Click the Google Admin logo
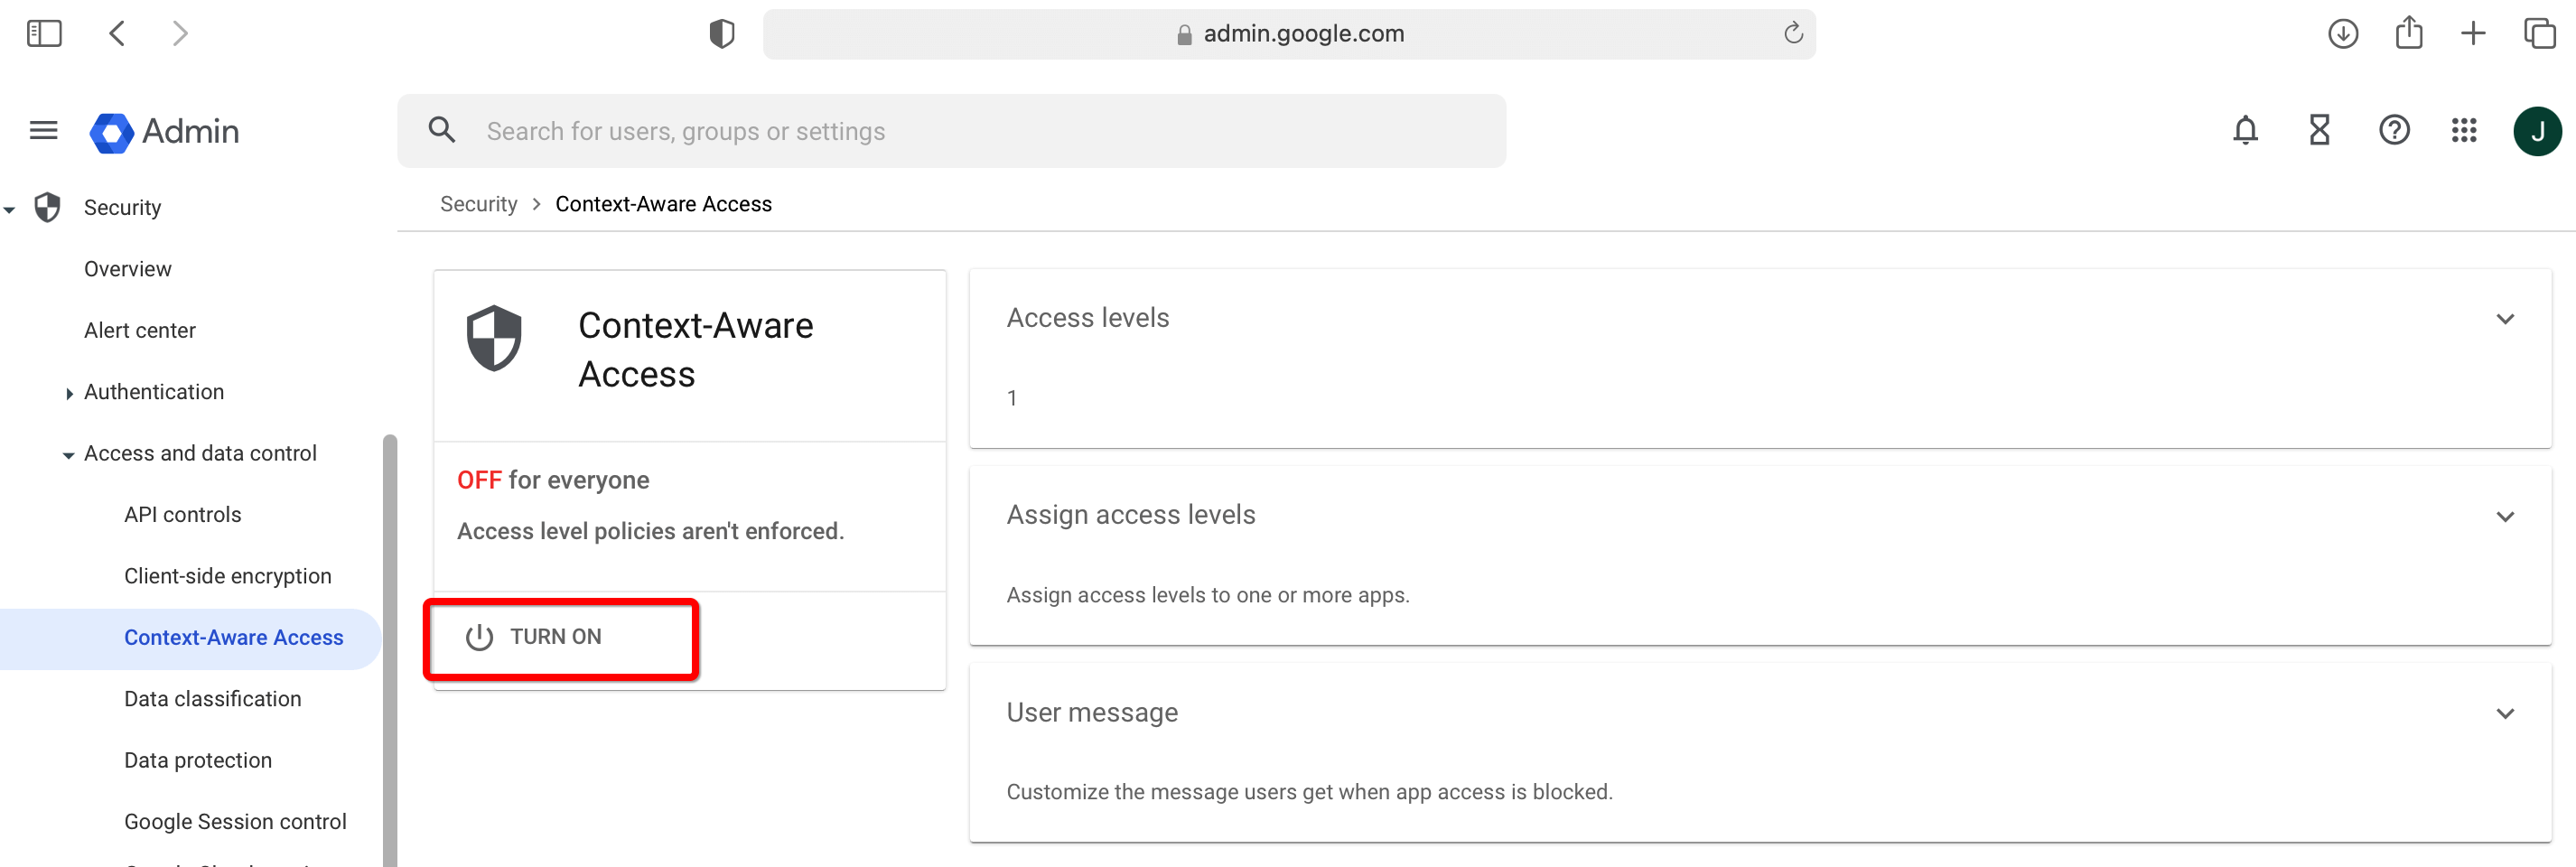The image size is (2576, 867). point(165,131)
